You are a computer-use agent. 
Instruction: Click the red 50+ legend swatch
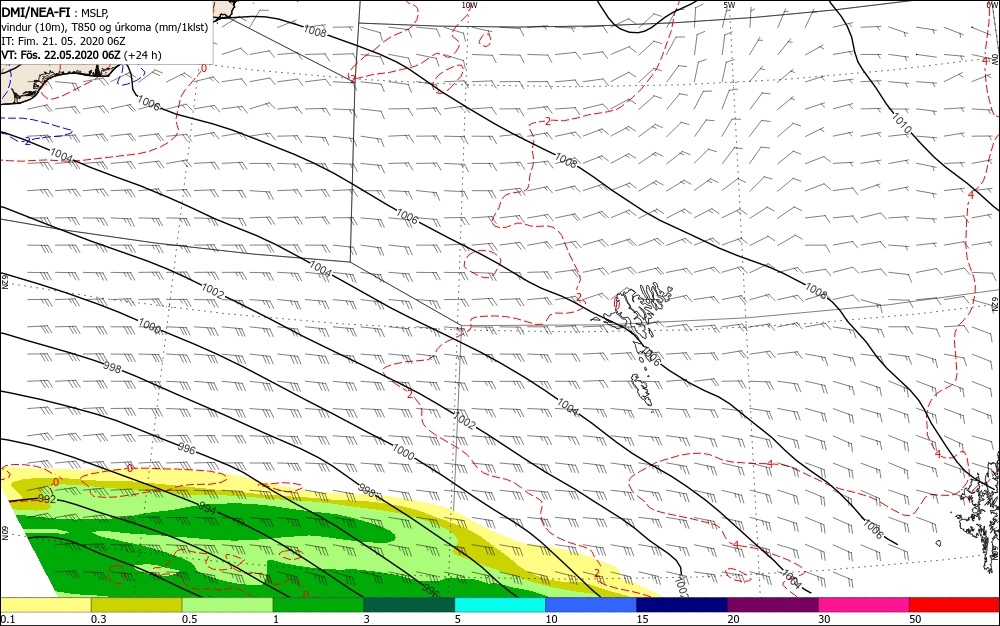955,605
